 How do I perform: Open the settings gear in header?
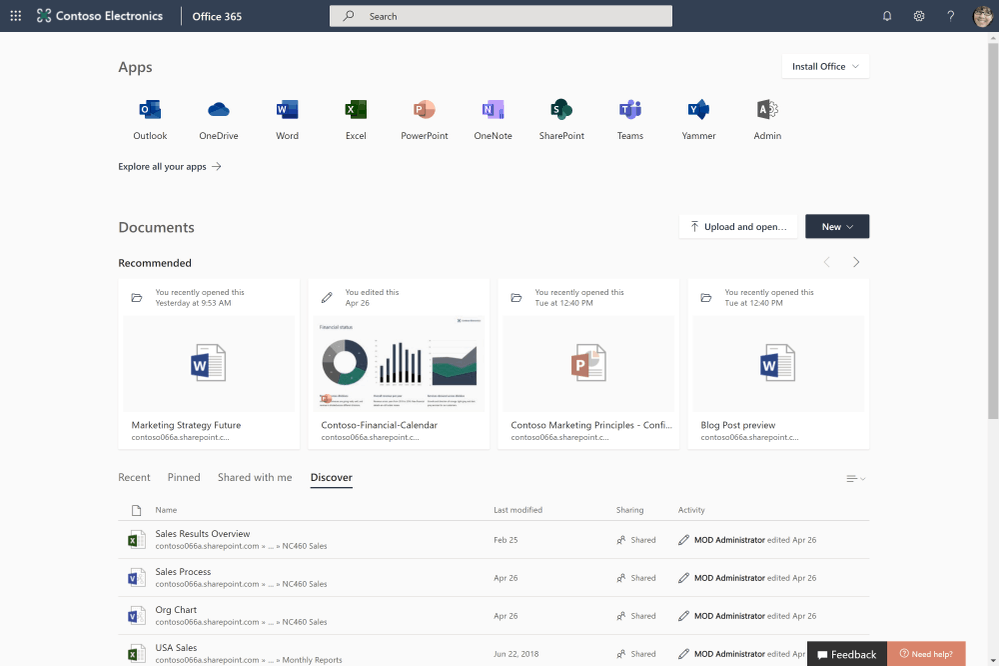[x=919, y=16]
